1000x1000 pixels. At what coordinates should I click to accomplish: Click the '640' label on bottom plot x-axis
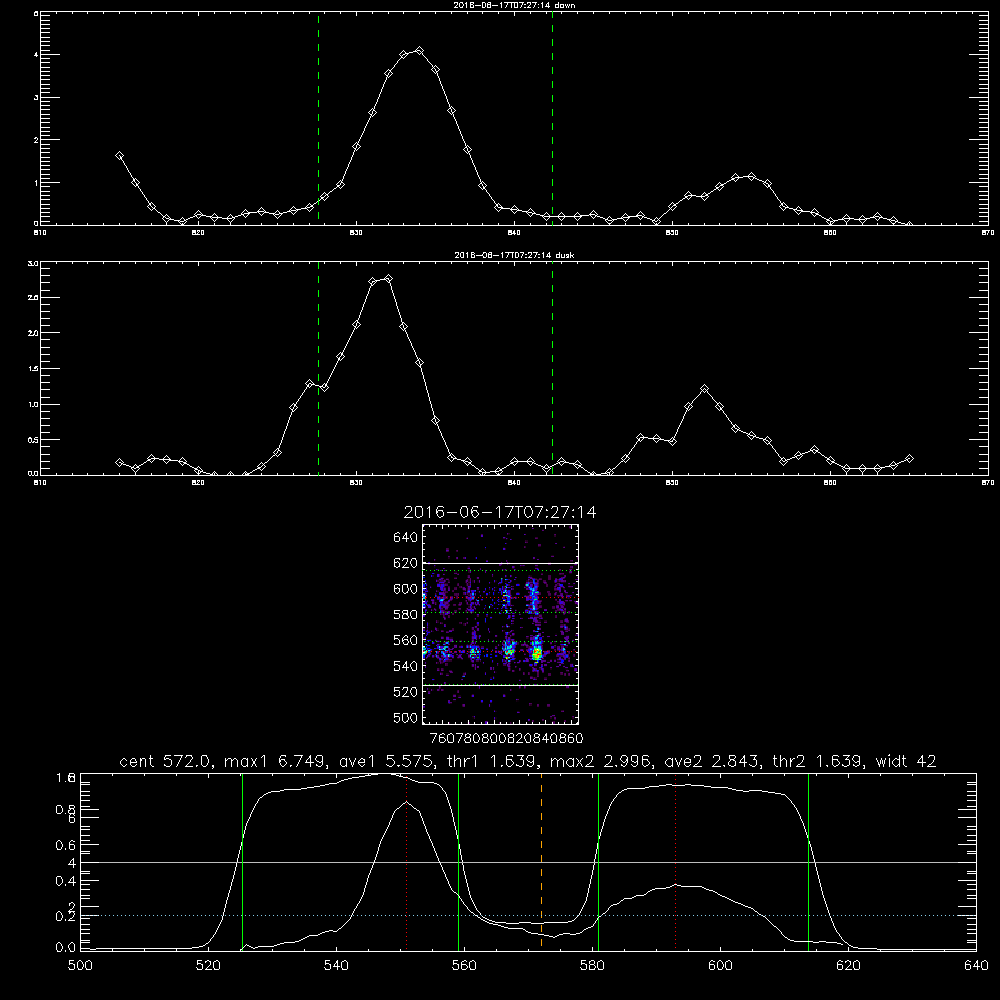pos(976,966)
